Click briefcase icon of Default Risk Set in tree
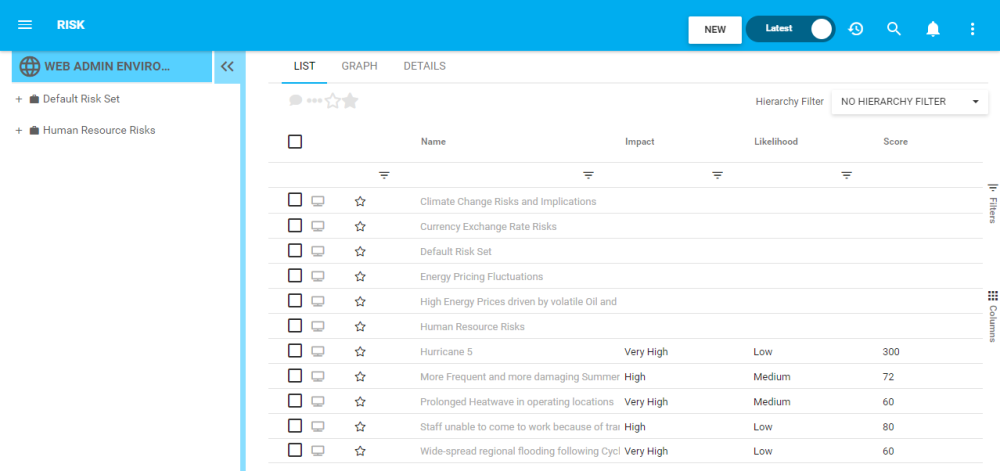The width and height of the screenshot is (1000, 471). [34, 99]
